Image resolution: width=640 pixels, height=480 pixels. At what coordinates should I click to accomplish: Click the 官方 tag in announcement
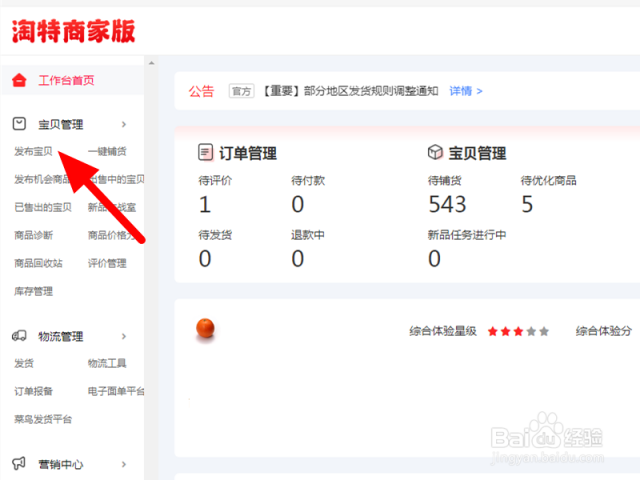[242, 91]
